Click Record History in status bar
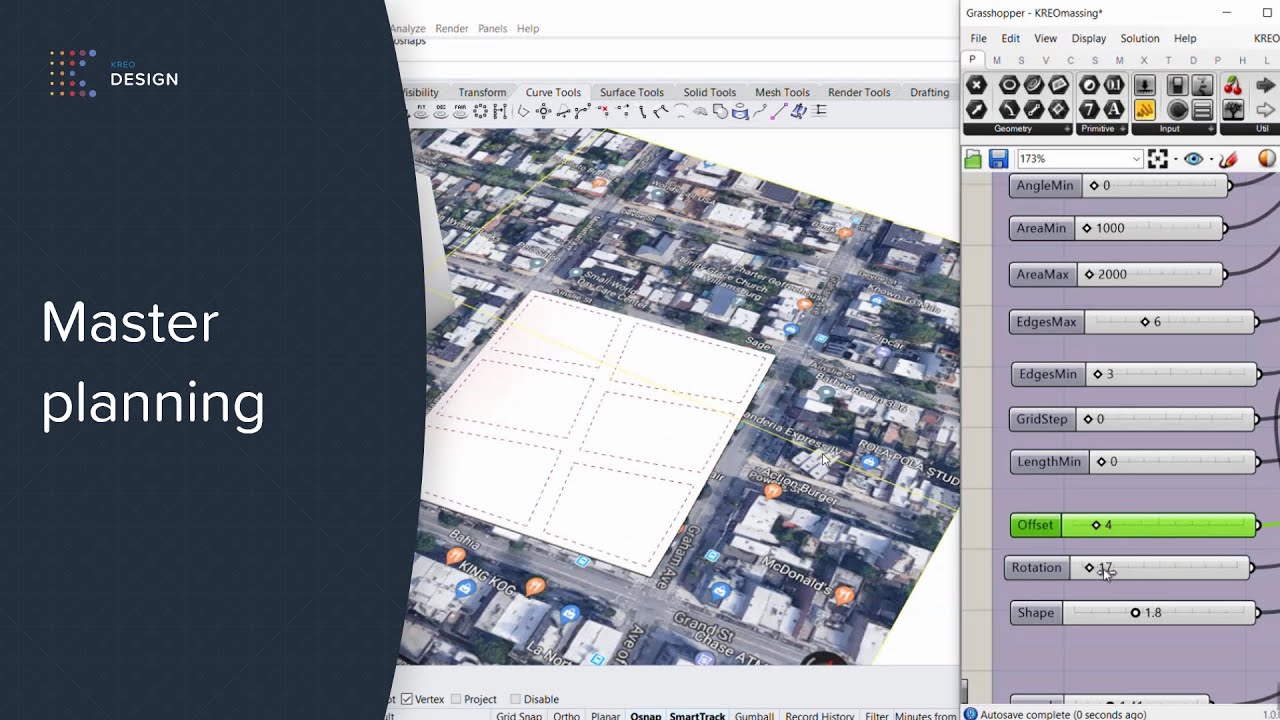 819,715
